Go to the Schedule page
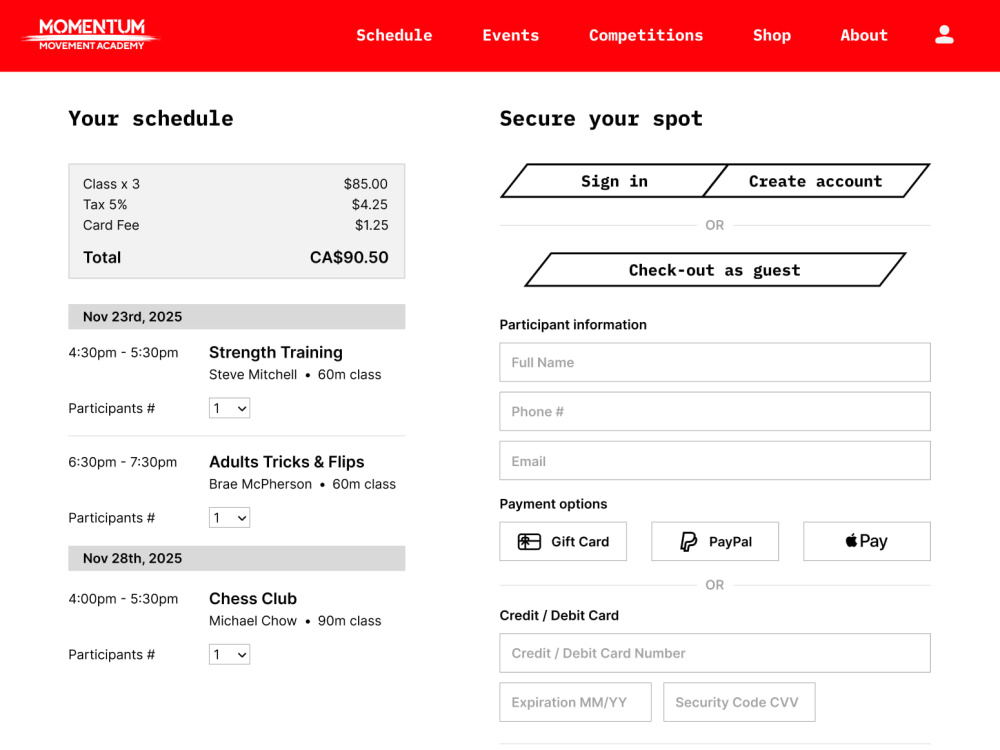Screen dimensions: 1000x750 click(x=393, y=35)
